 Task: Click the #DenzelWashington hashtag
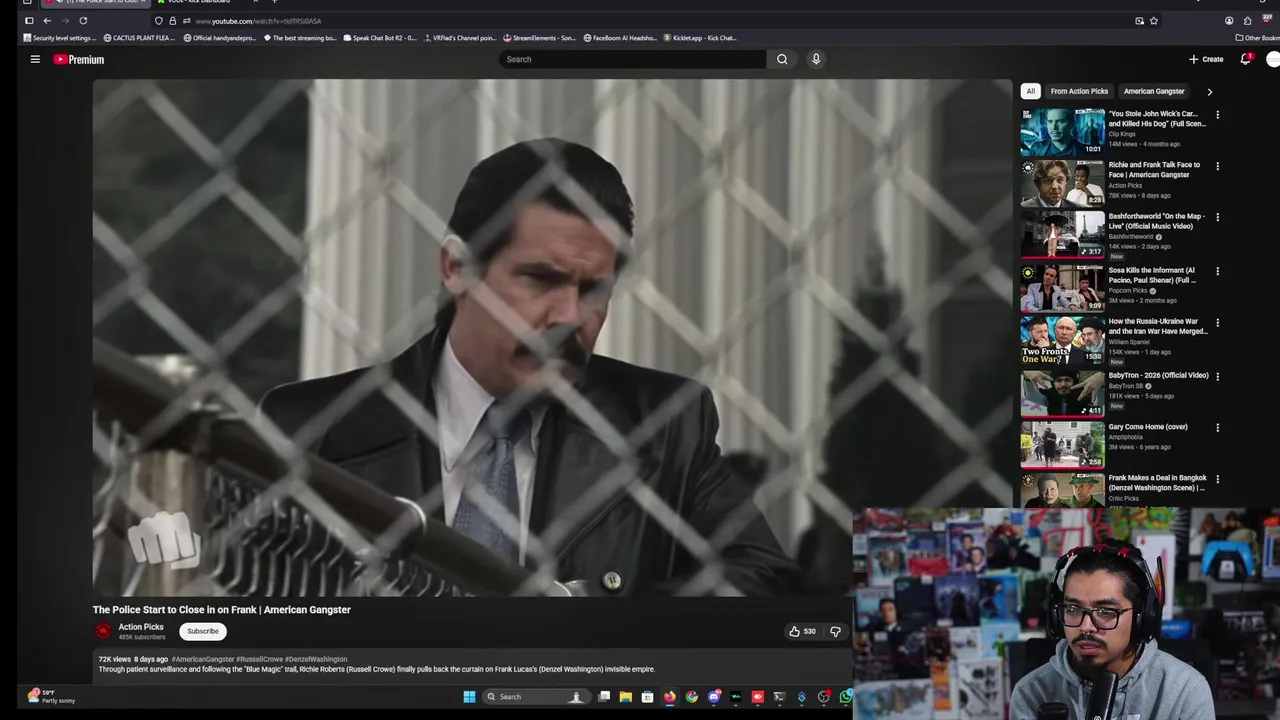coord(316,660)
